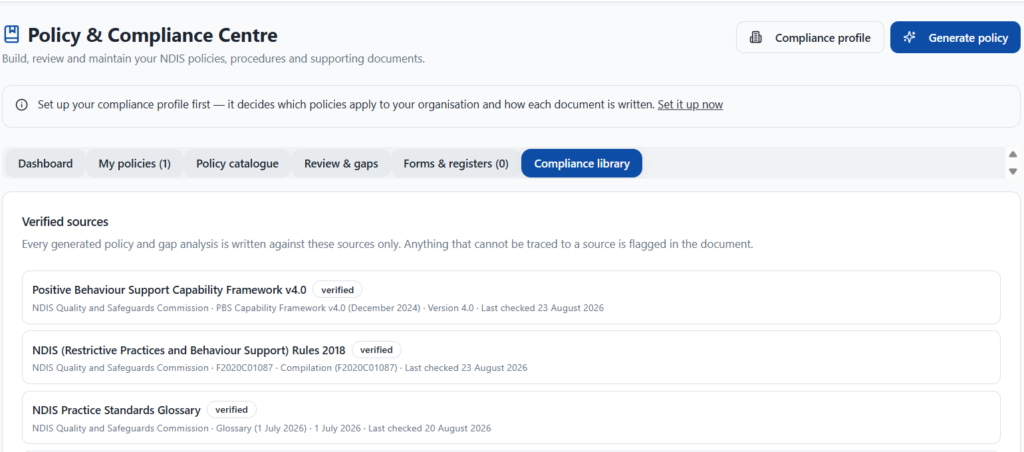Click the bookmark icon beside Policy & Compliance Centre
Image resolution: width=1024 pixels, height=452 pixels.
click(11, 35)
